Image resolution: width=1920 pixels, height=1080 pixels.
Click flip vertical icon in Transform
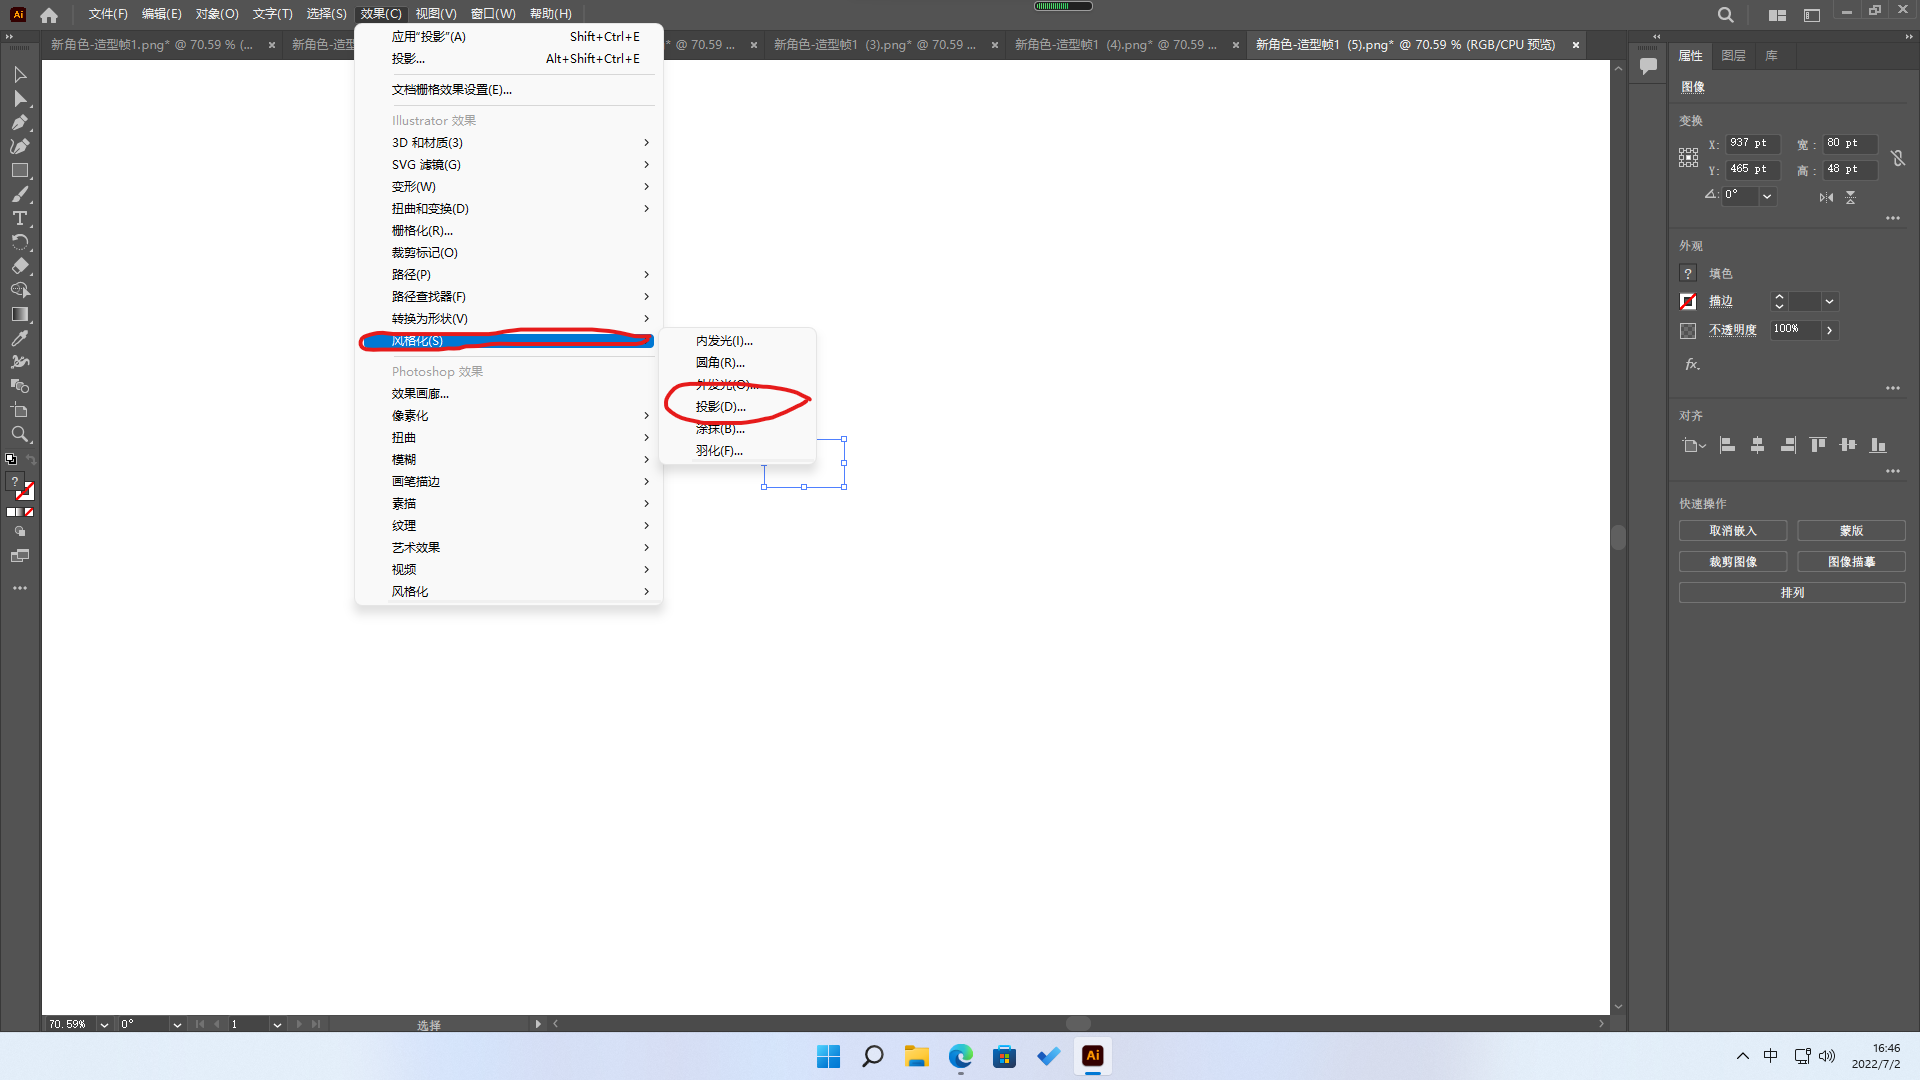point(1851,197)
